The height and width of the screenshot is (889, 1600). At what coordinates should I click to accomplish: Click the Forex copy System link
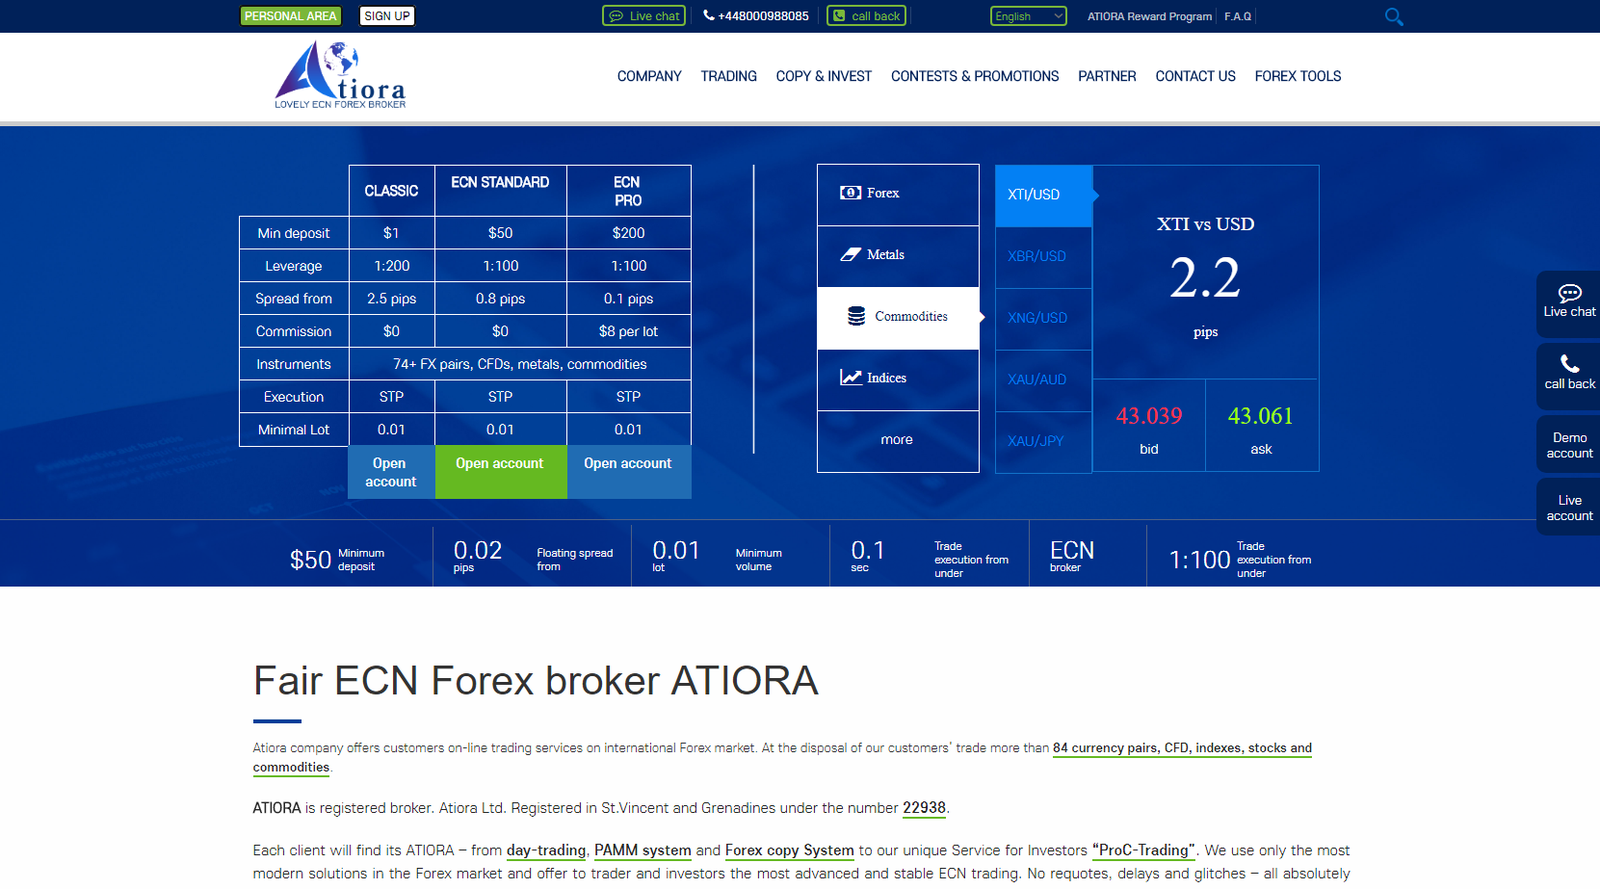(x=789, y=850)
